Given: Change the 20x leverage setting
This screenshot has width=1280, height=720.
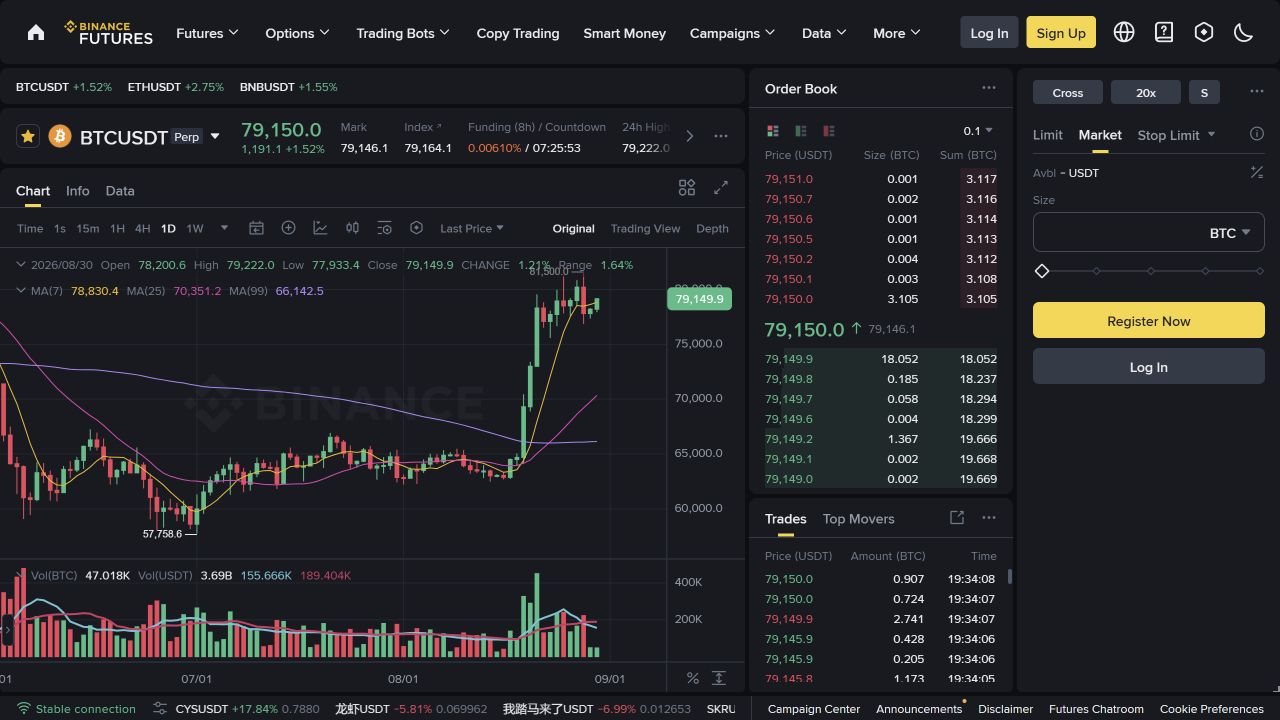Looking at the screenshot, I should coord(1146,92).
